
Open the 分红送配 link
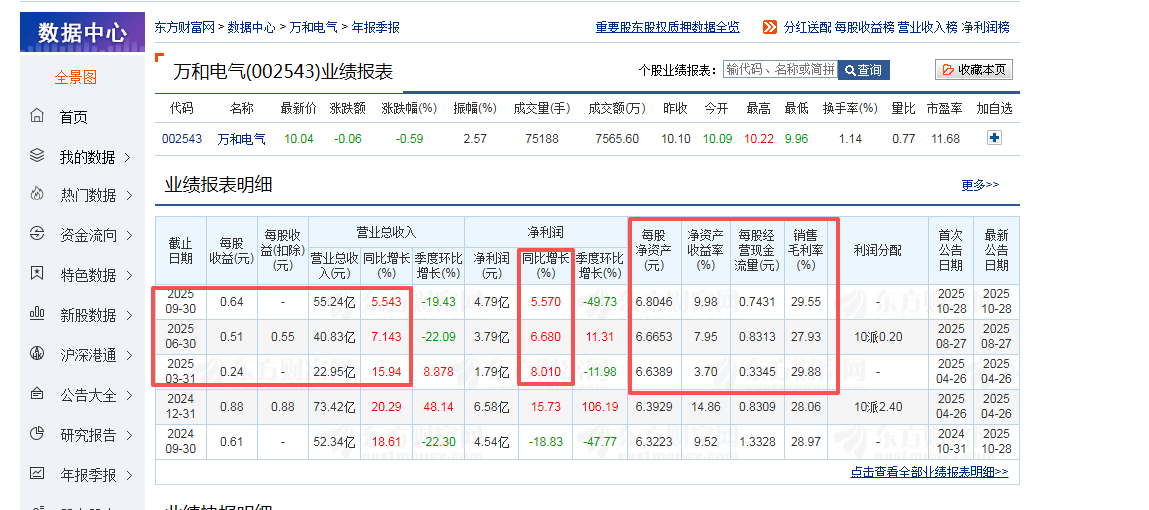[x=808, y=27]
